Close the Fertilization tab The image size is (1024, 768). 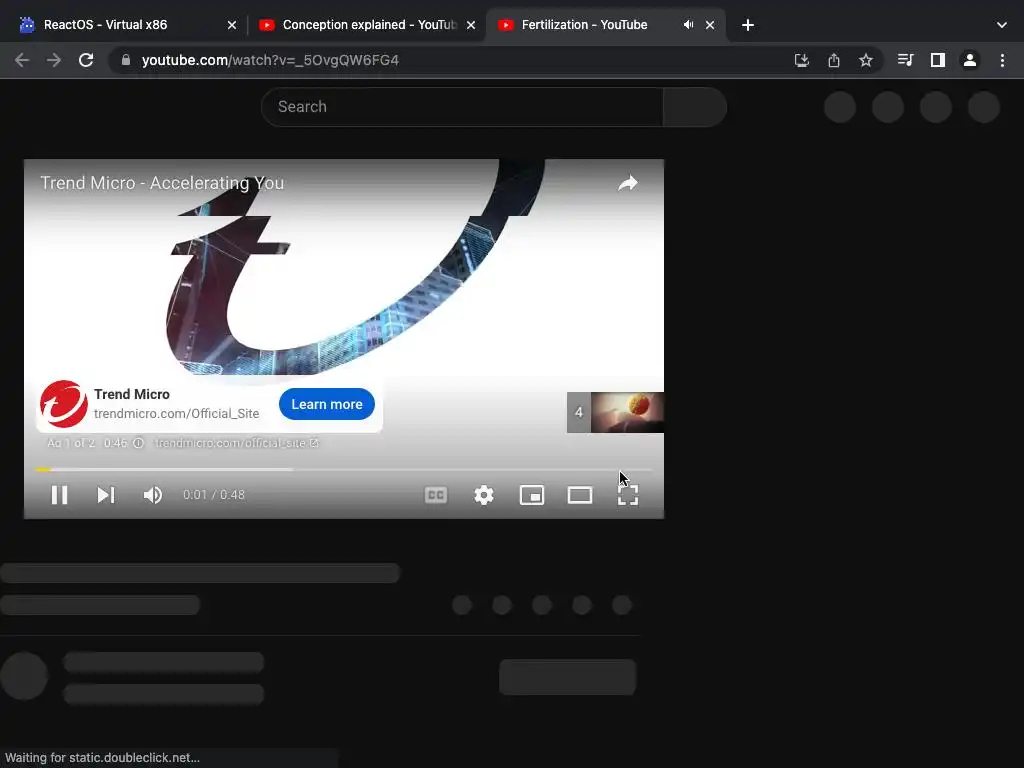710,25
